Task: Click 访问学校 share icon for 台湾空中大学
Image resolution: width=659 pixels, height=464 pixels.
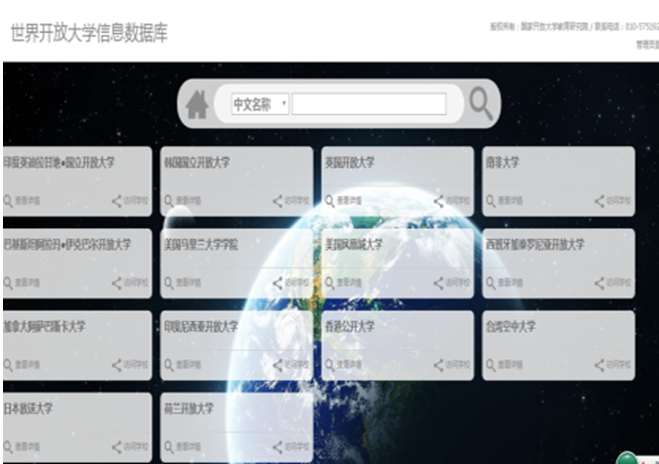Action: pos(598,365)
